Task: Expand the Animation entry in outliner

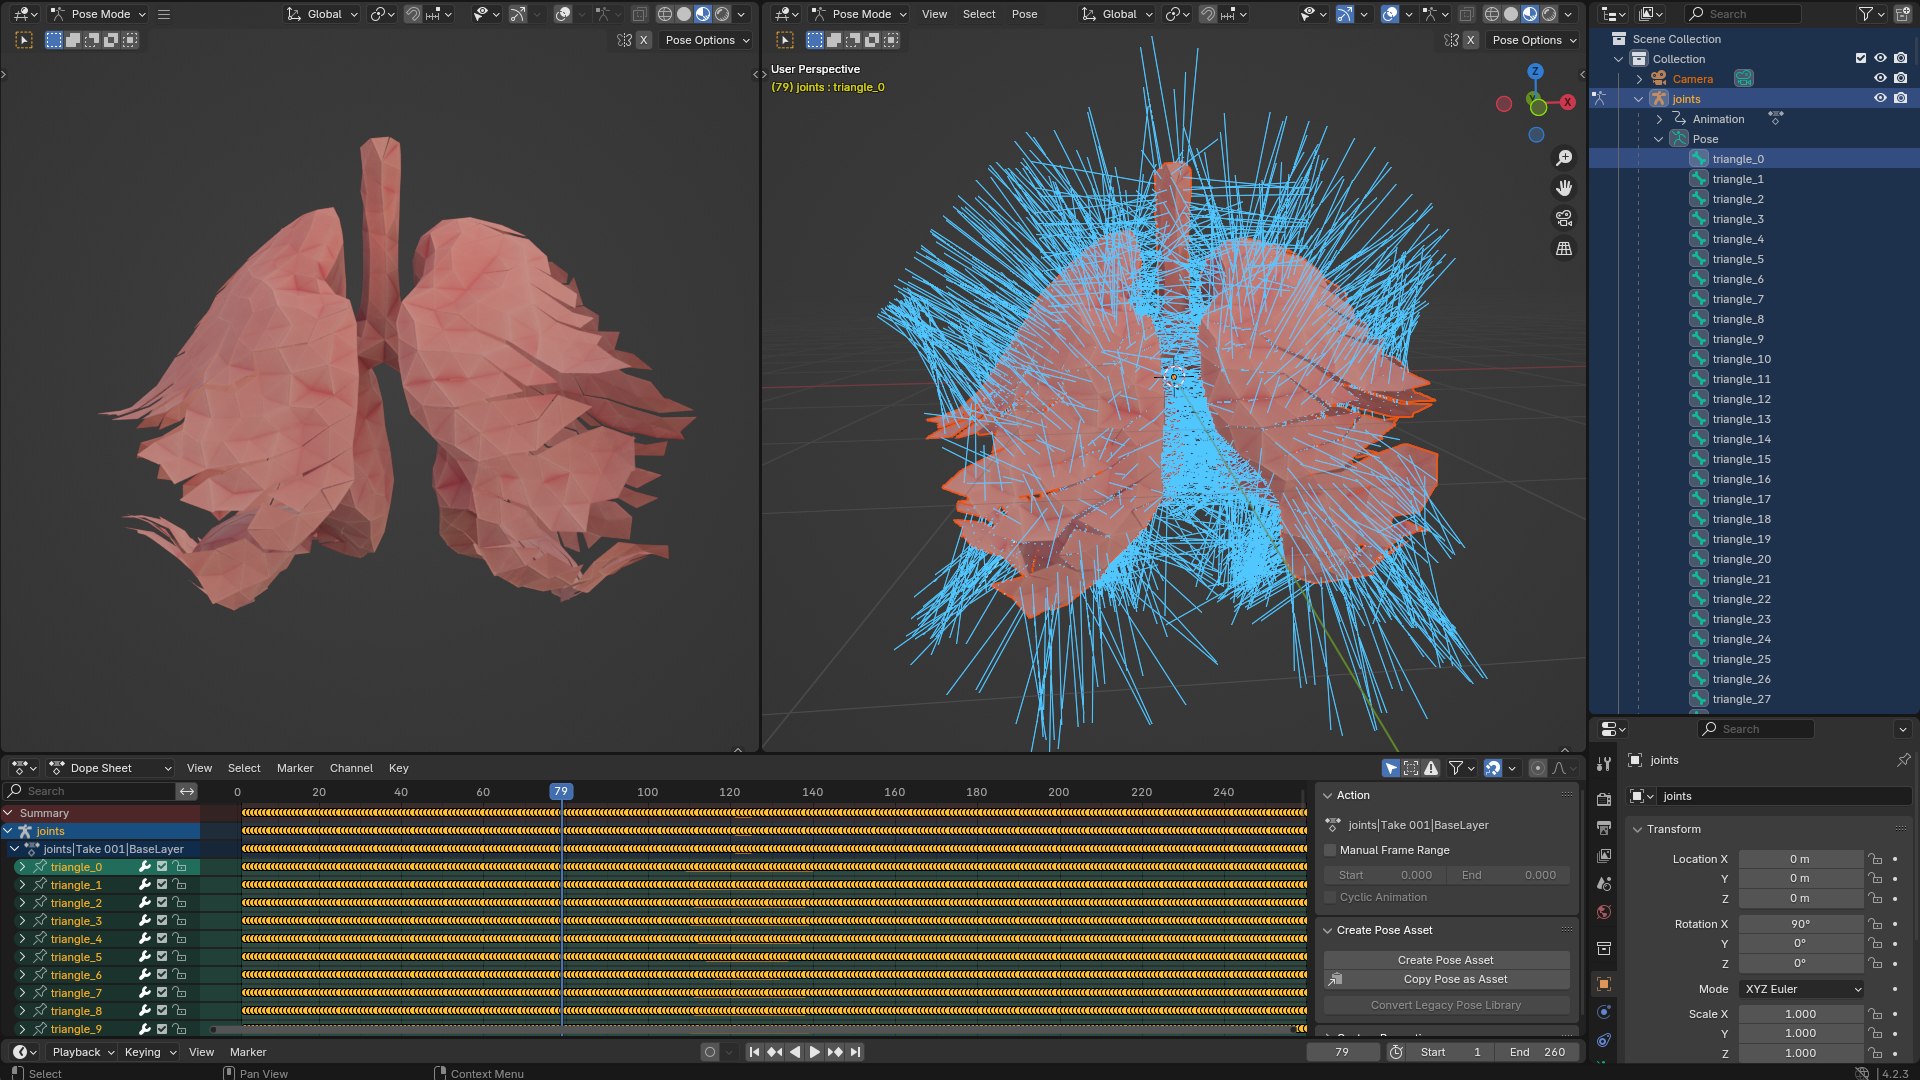Action: tap(1659, 119)
